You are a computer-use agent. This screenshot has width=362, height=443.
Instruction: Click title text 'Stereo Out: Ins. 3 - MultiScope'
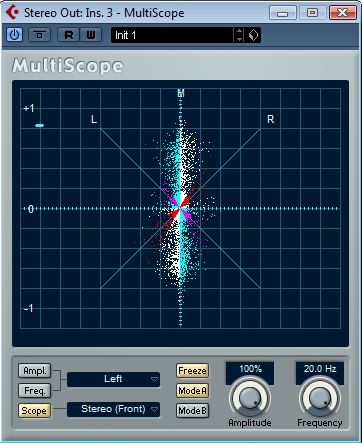pos(104,13)
